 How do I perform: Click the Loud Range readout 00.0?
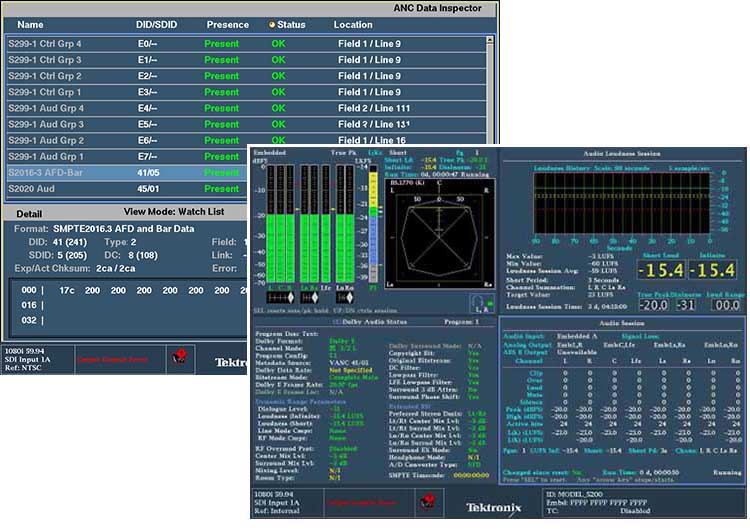(725, 305)
